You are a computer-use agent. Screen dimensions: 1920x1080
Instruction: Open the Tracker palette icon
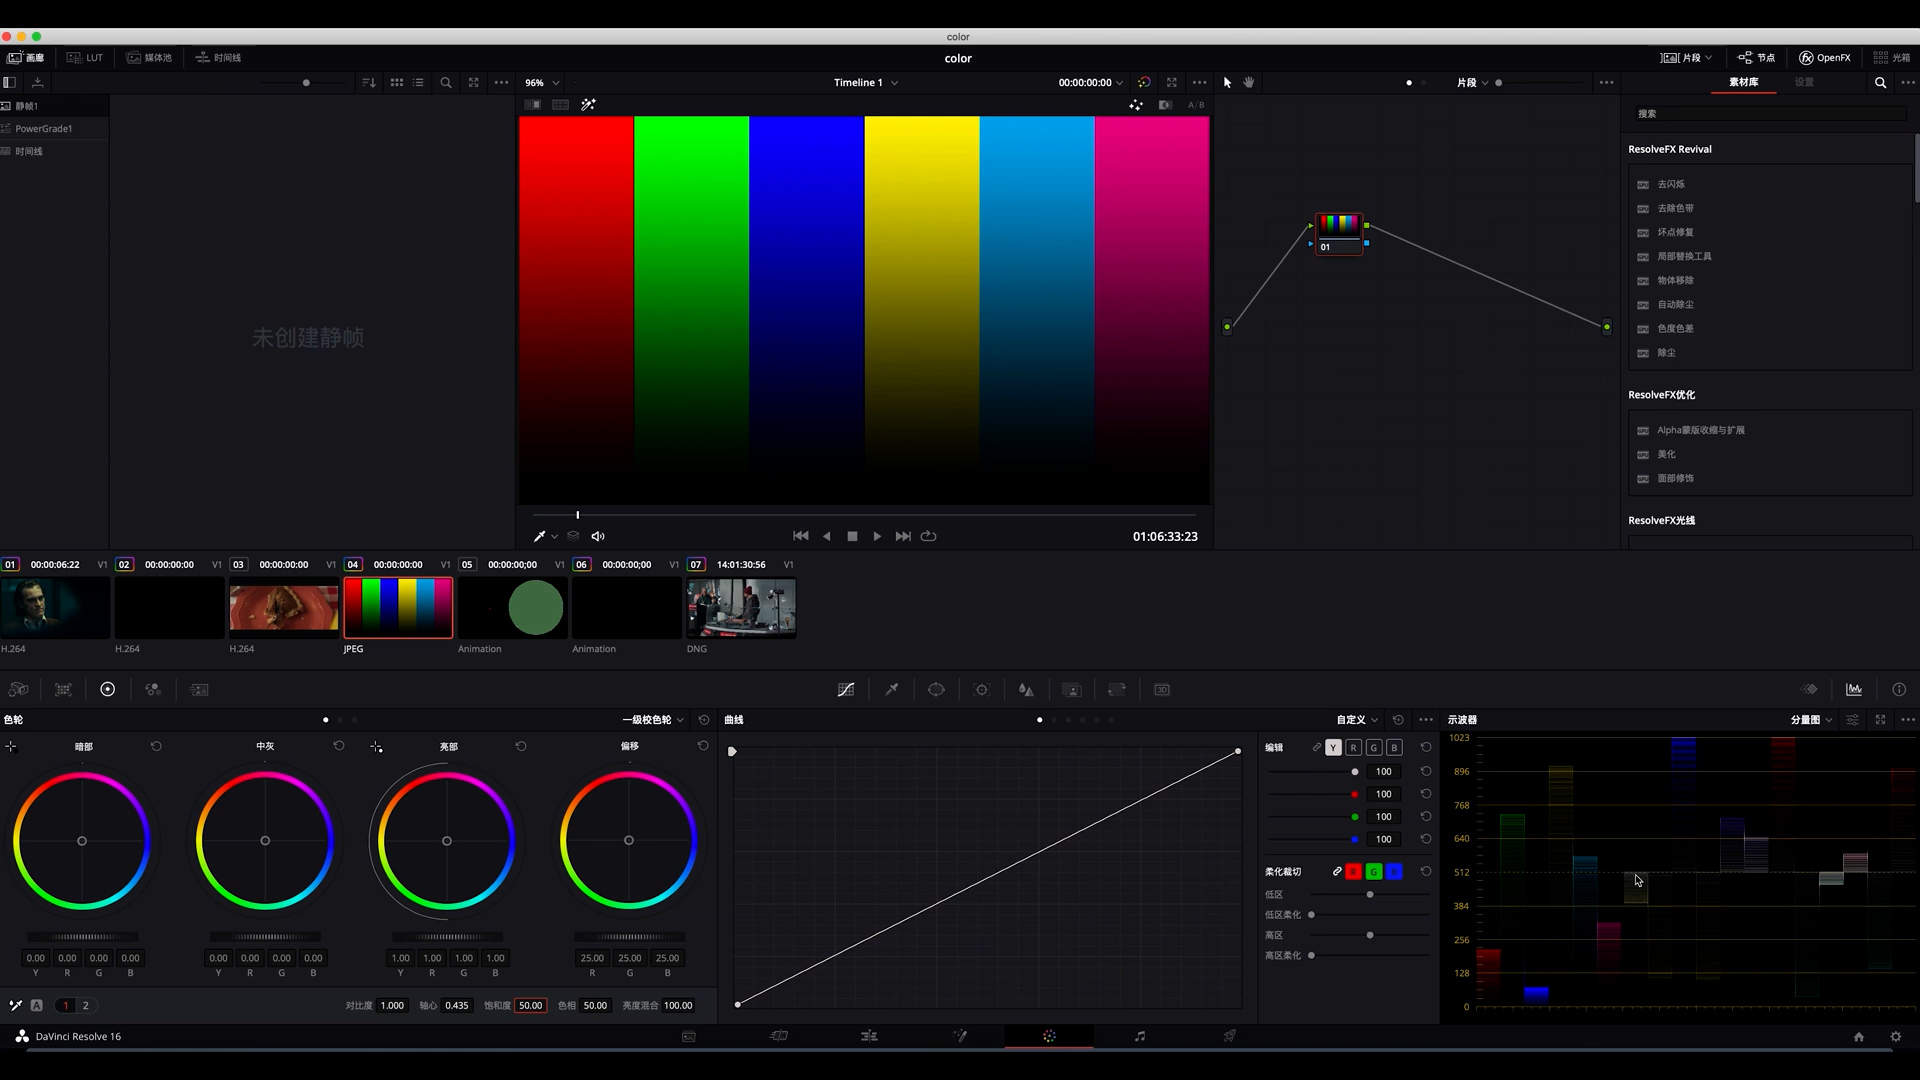(x=981, y=690)
